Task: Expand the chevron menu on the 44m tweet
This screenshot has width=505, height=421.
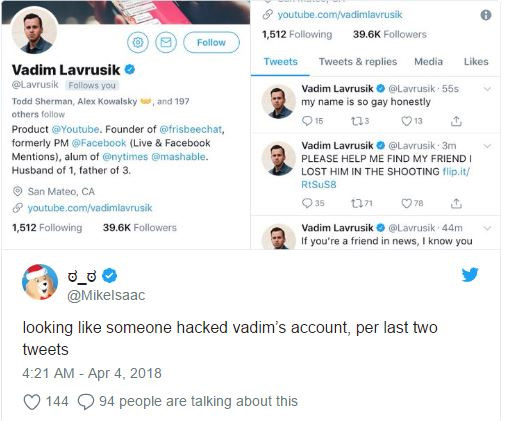Action: pyautogui.click(x=487, y=228)
